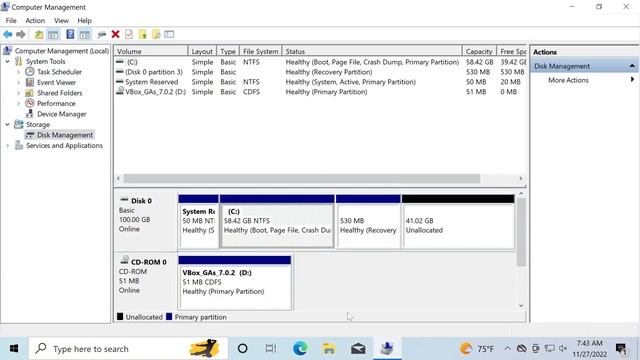
Task: Open the Help menu
Action: pos(84,20)
